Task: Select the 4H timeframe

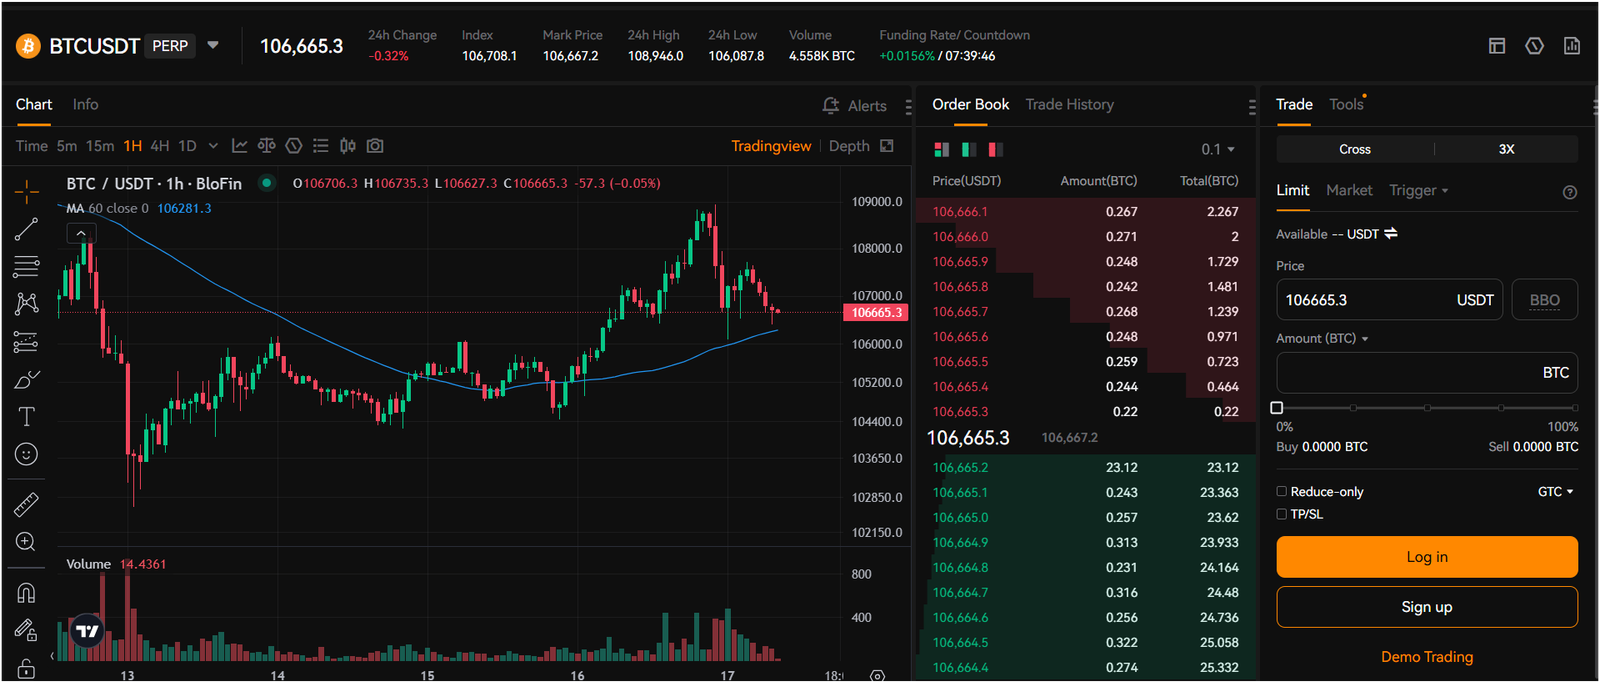Action: point(159,146)
